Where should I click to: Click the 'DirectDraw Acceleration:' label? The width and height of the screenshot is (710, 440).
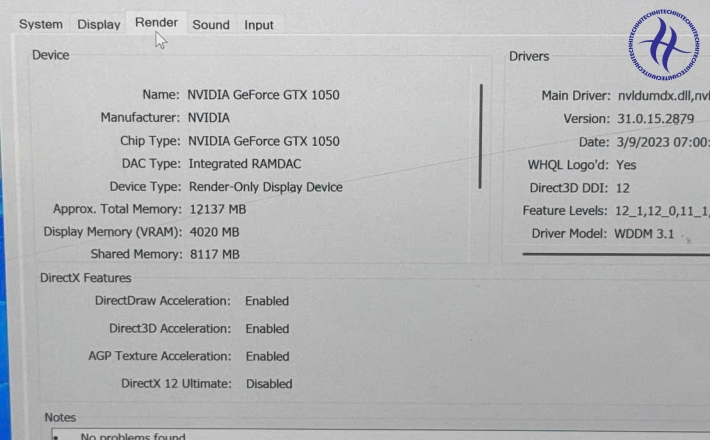click(163, 301)
